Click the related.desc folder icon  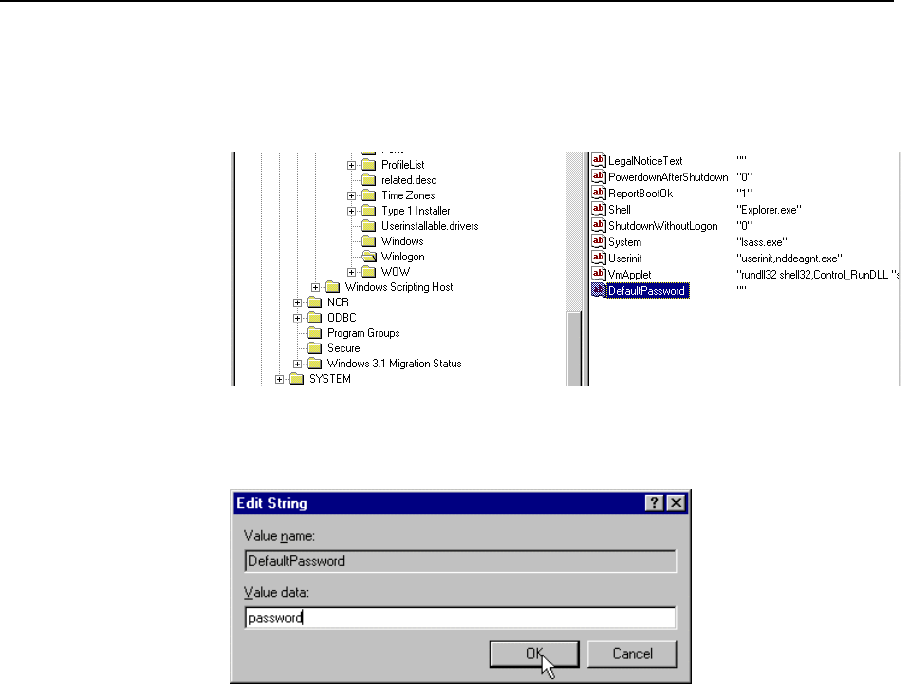pos(368,180)
